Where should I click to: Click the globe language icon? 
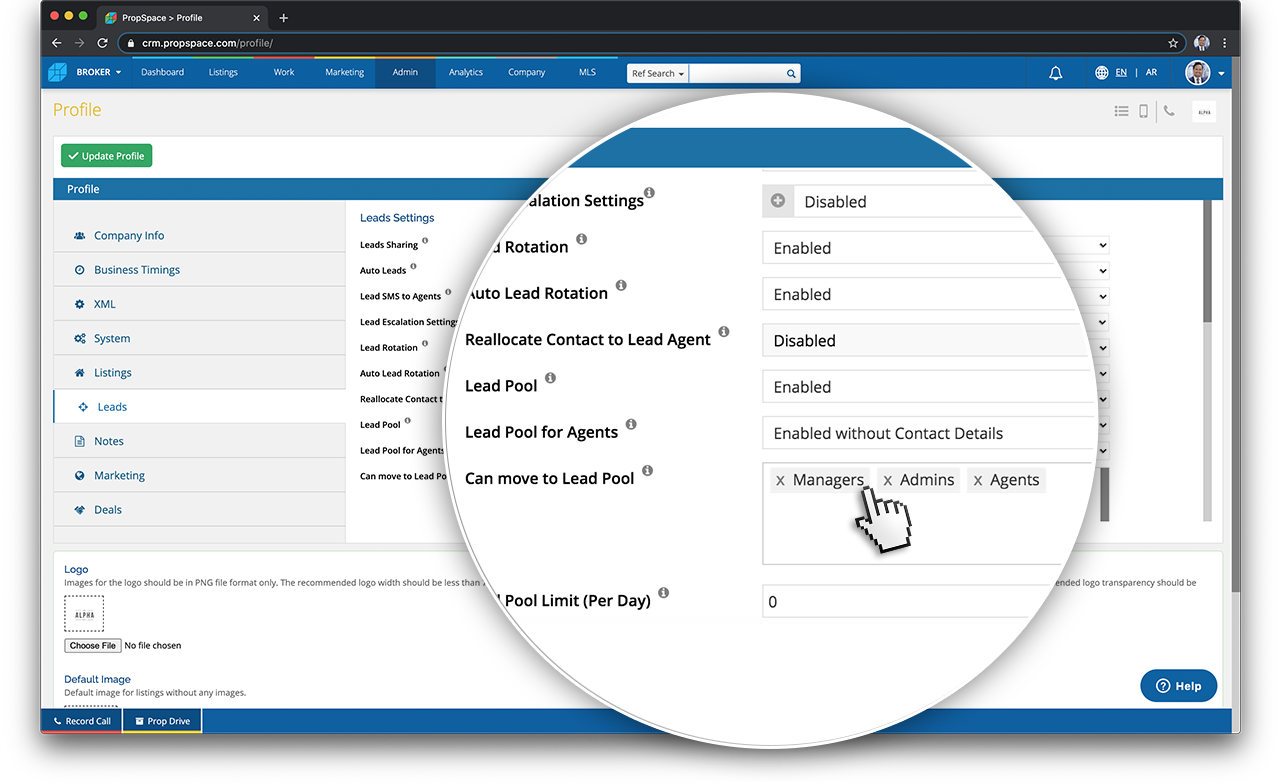pyautogui.click(x=1102, y=73)
